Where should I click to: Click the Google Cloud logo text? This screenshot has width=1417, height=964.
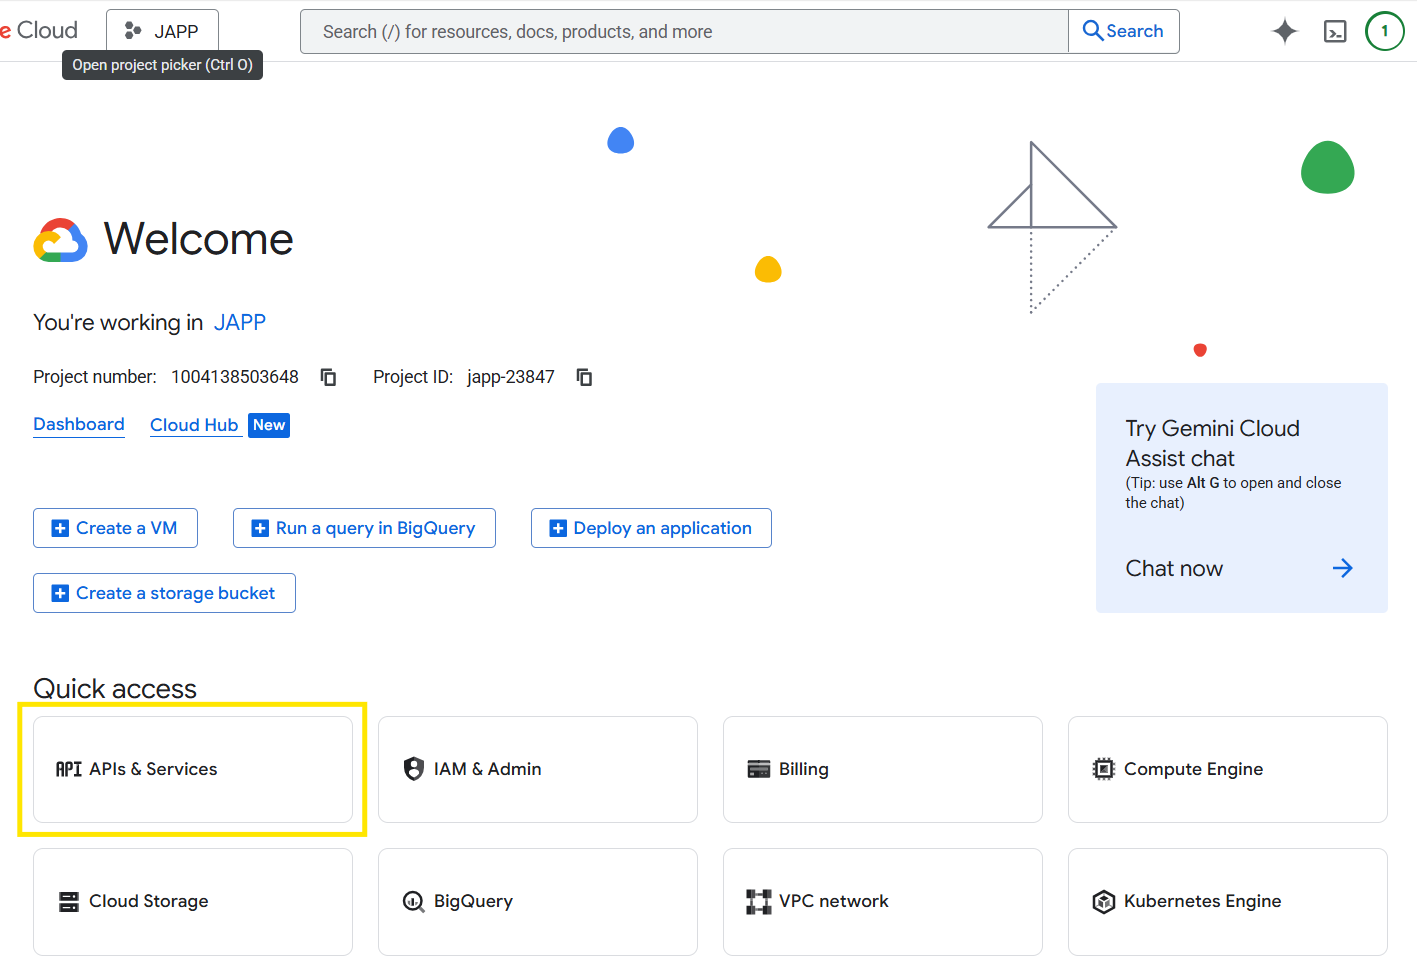[x=39, y=30]
